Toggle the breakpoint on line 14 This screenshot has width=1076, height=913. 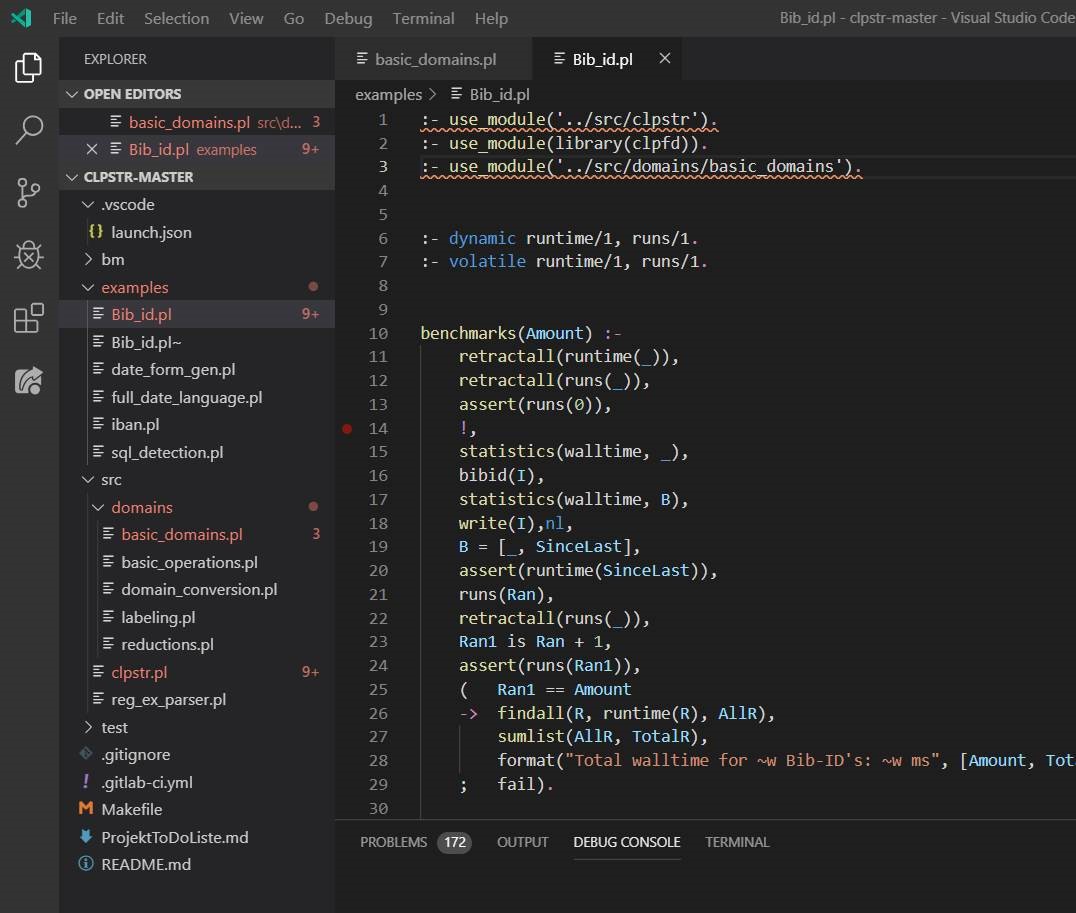pos(346,428)
